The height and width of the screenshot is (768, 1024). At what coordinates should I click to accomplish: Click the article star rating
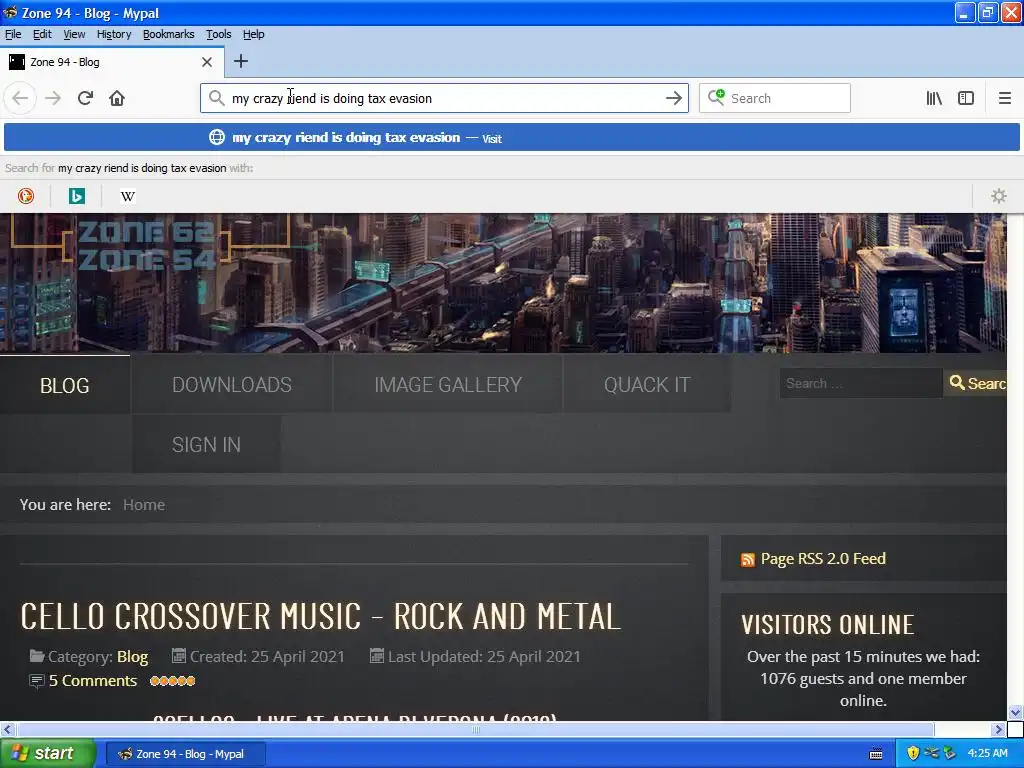tap(172, 681)
